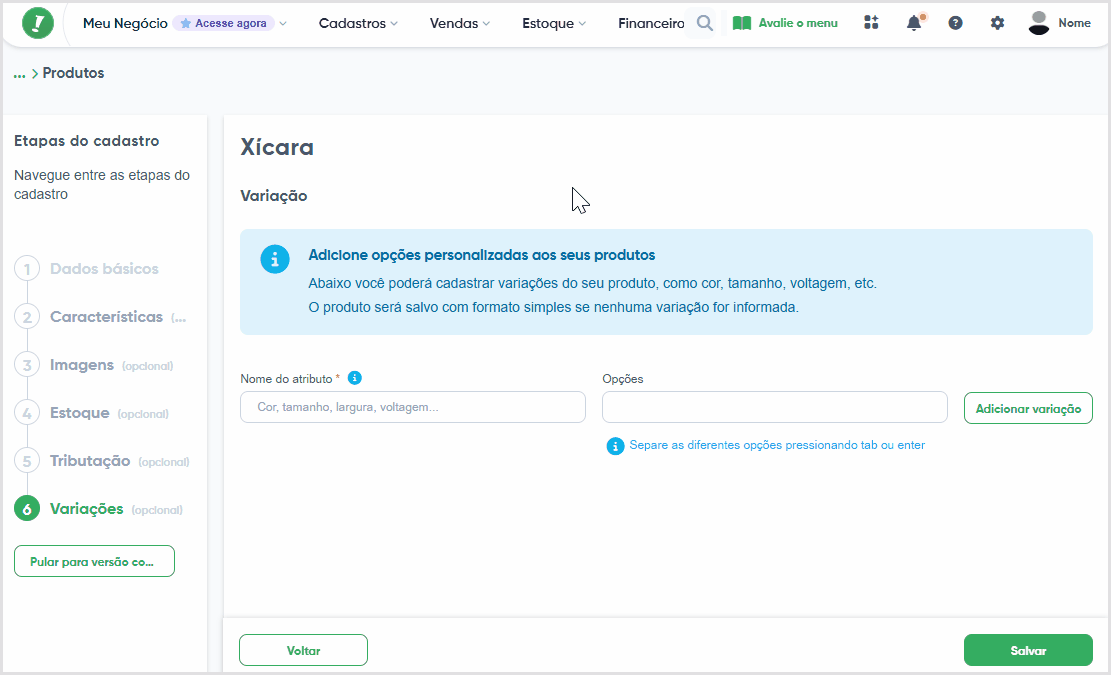Open the notifications bell
This screenshot has height=675, width=1111.
click(x=915, y=23)
